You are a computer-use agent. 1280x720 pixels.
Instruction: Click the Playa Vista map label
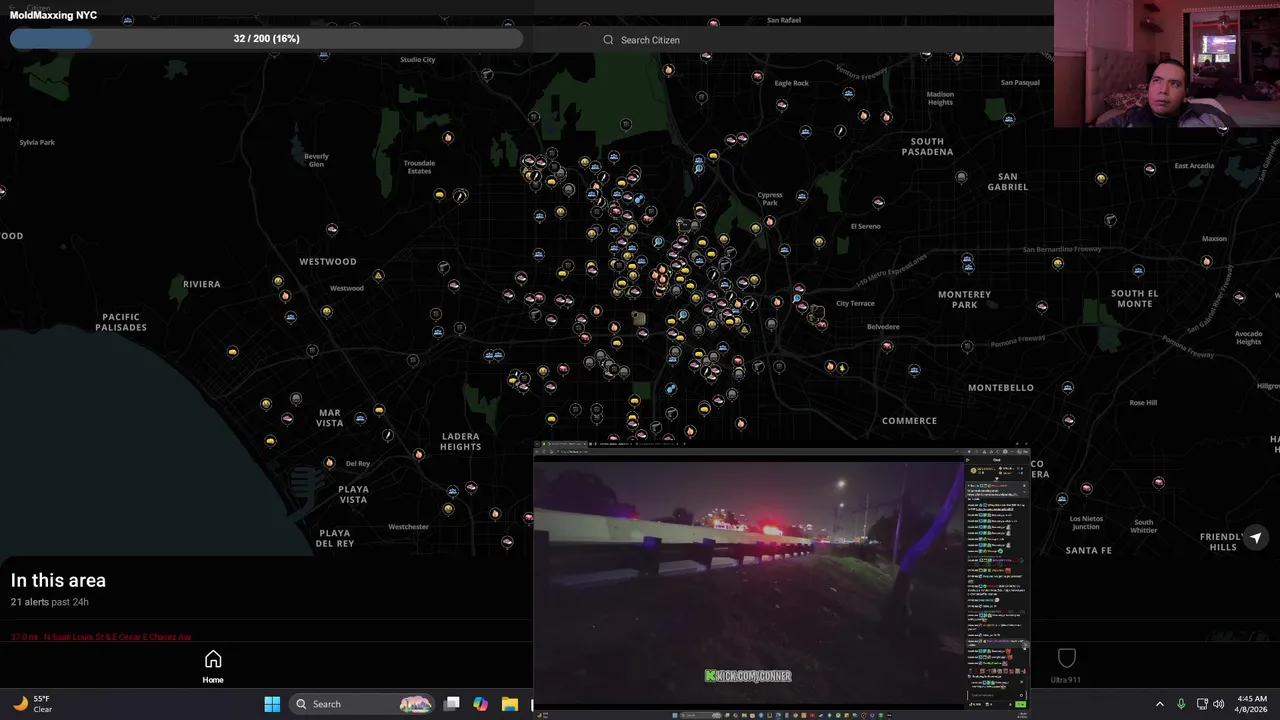(x=353, y=495)
